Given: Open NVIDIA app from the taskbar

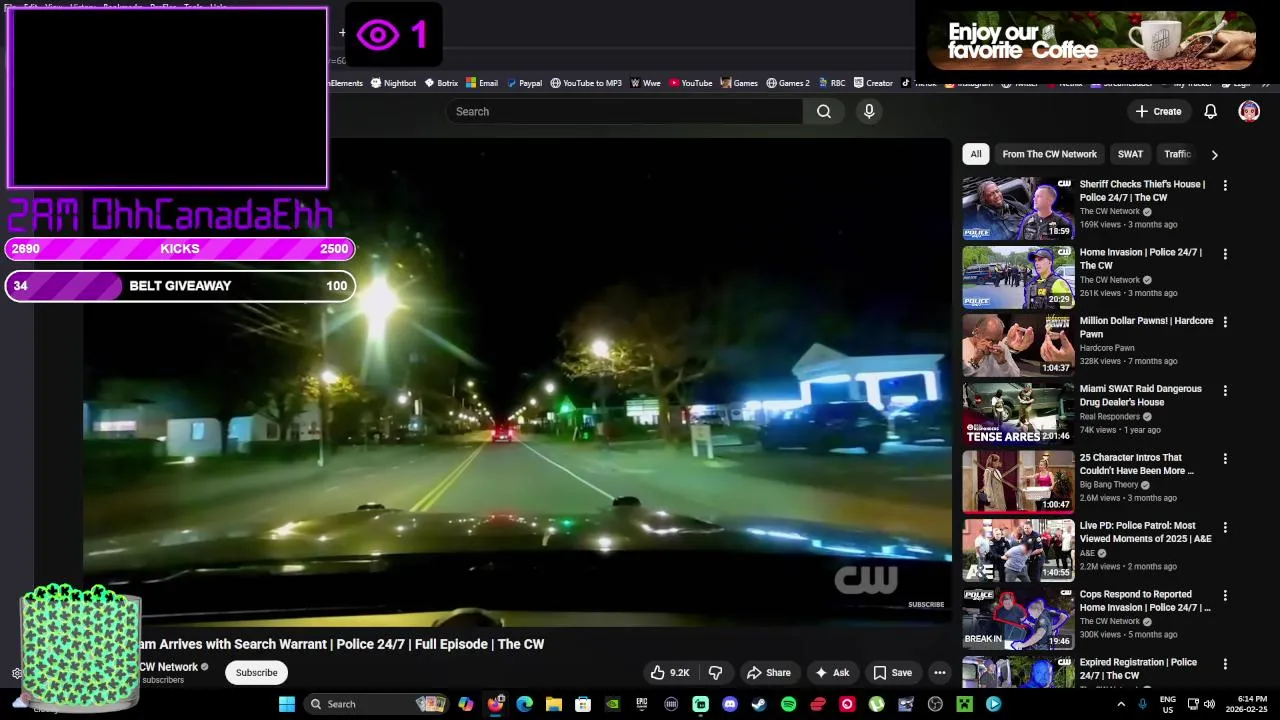Looking at the screenshot, I should [x=612, y=704].
